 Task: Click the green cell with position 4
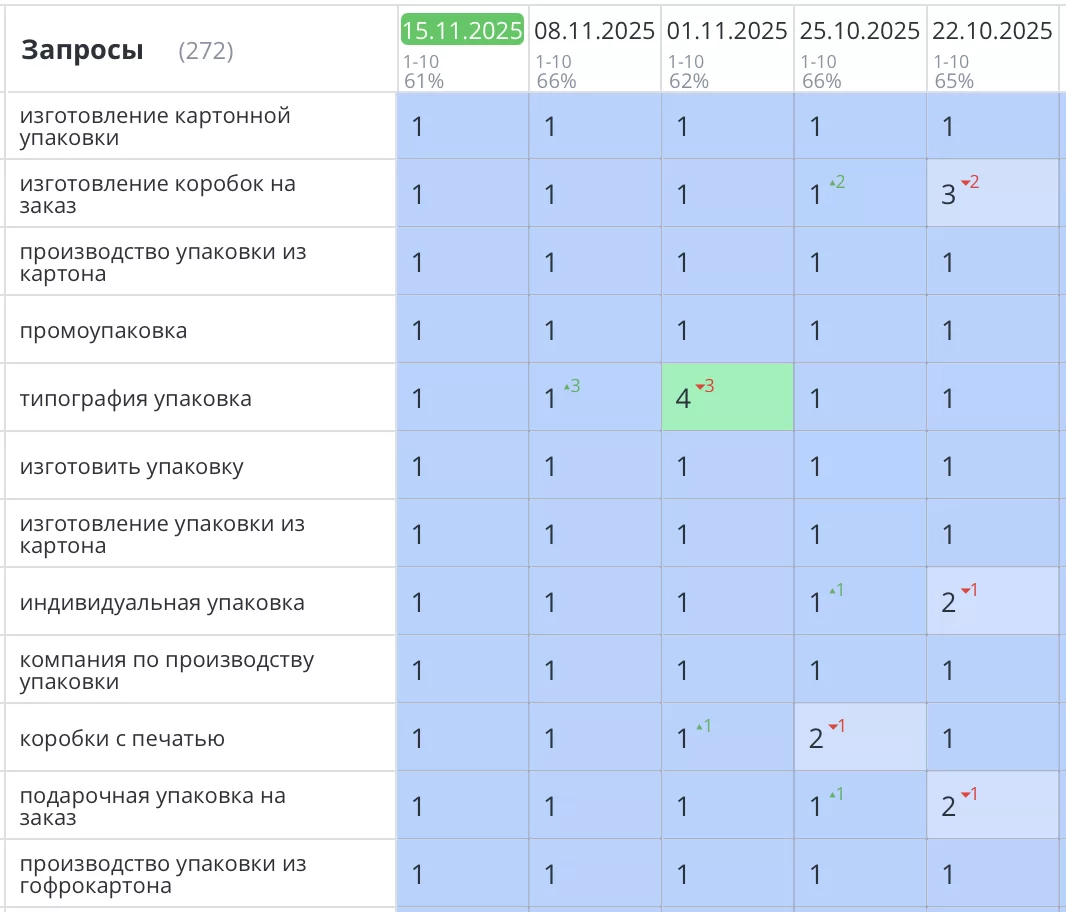[727, 398]
